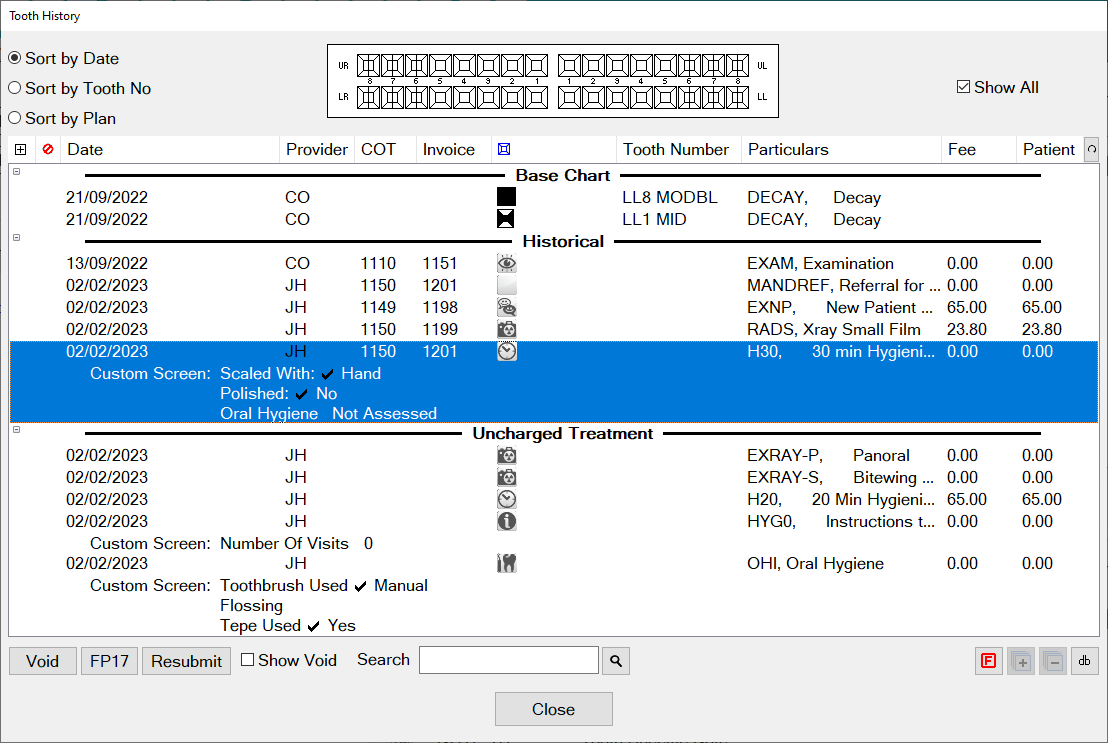The height and width of the screenshot is (743, 1108).
Task: Click the info icon on HYG0 row
Action: click(x=507, y=521)
